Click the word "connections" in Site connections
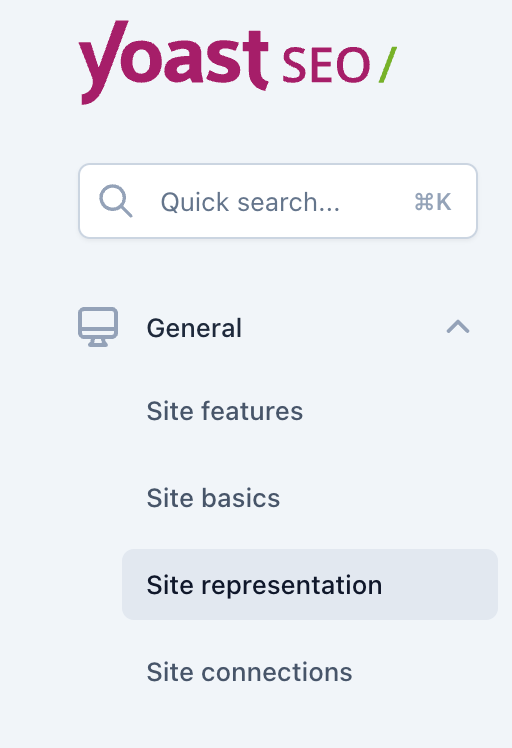 point(277,672)
